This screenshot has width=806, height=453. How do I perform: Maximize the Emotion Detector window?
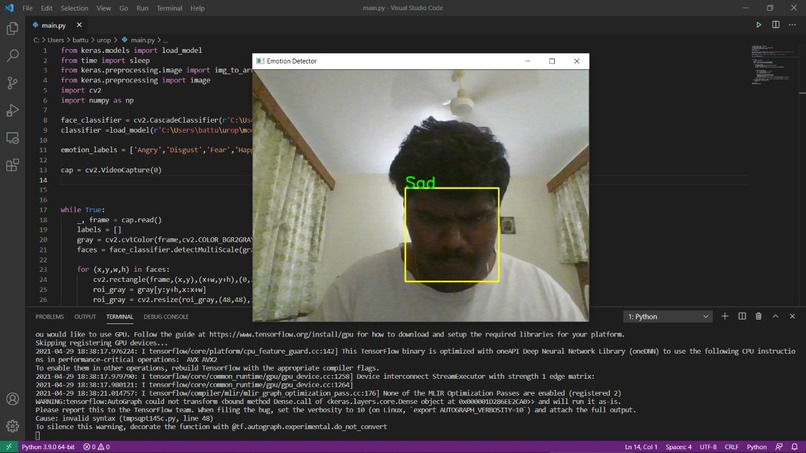point(552,61)
